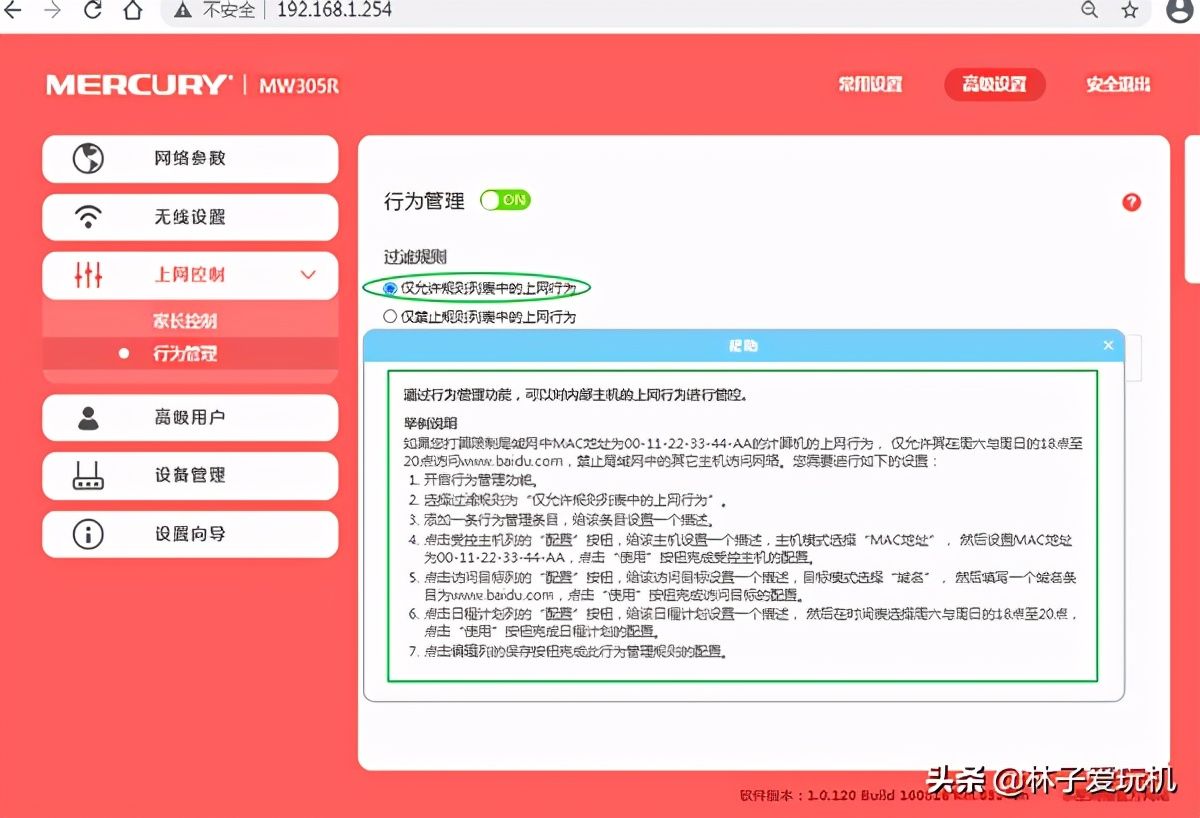Open the 高级设置 tab

(994, 84)
